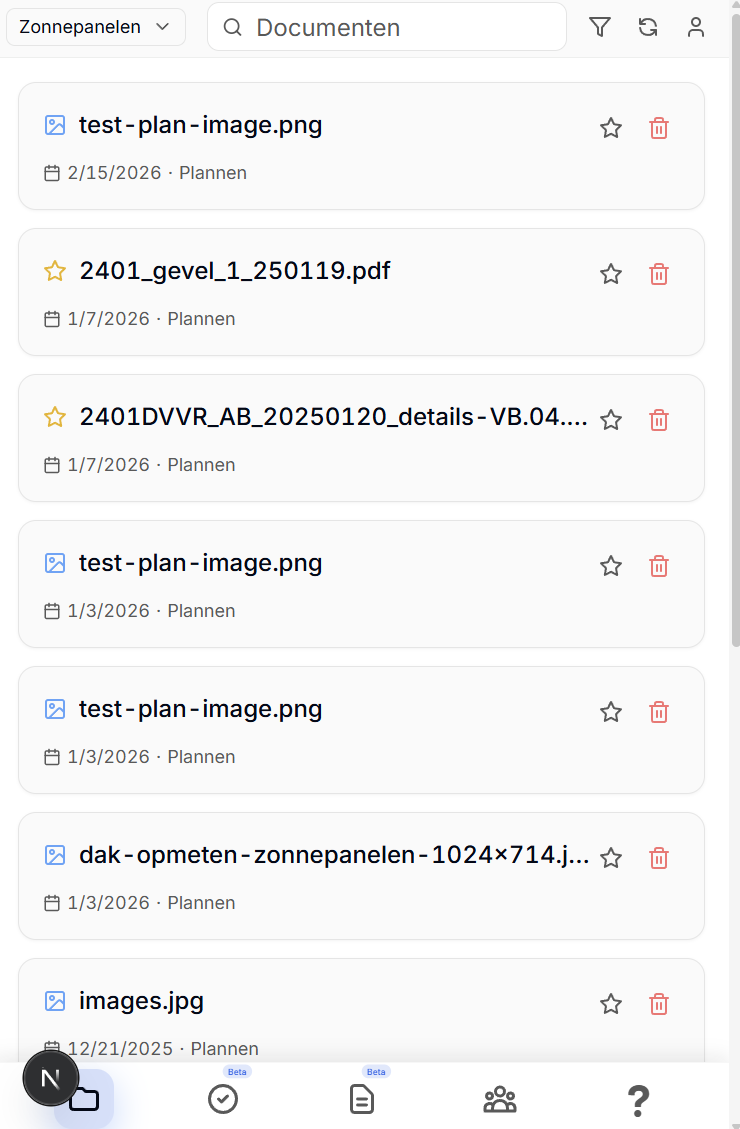The image size is (740, 1129).
Task: Click the N avatar circle in bottom left
Action: [51, 1078]
